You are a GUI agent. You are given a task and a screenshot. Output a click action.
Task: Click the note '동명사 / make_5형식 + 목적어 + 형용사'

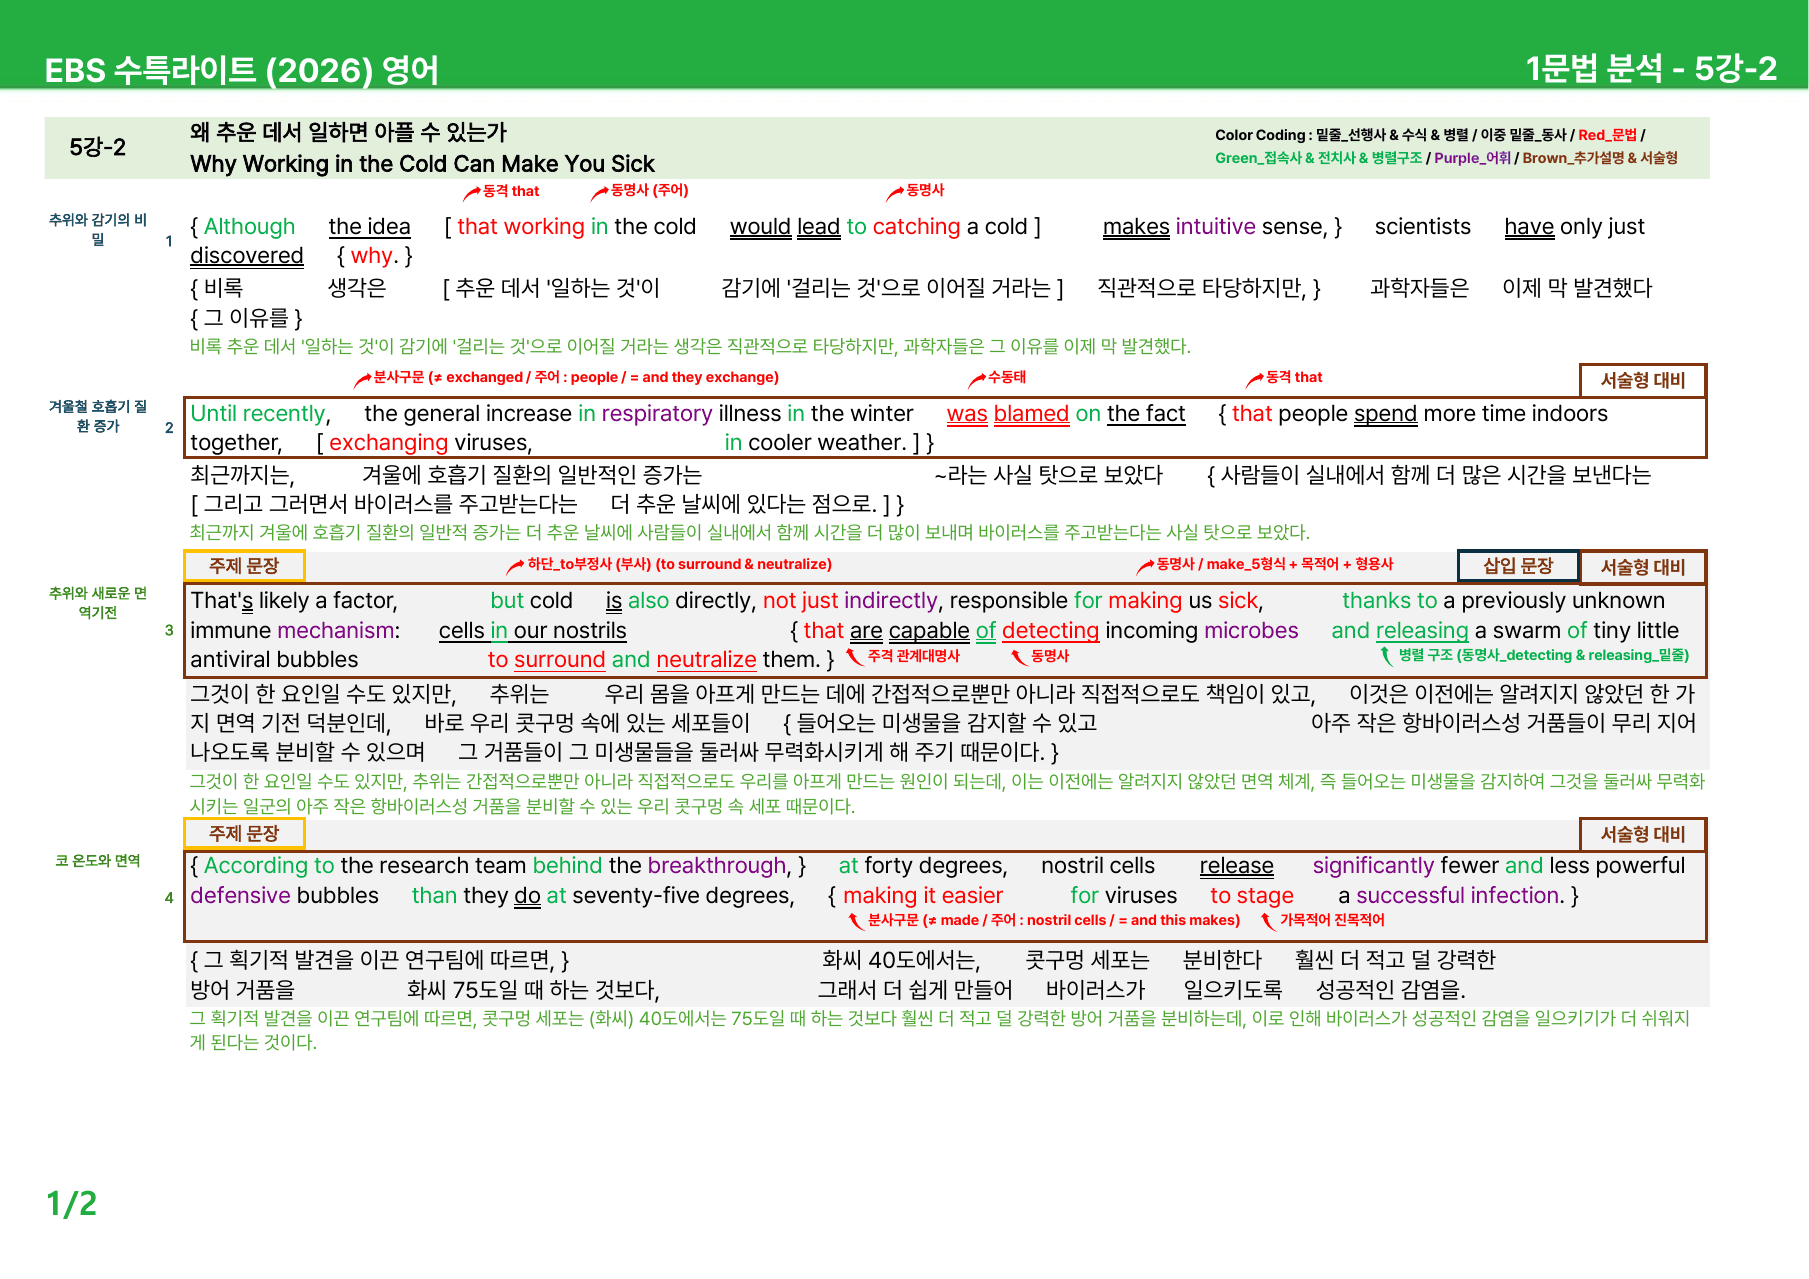click(x=1274, y=564)
